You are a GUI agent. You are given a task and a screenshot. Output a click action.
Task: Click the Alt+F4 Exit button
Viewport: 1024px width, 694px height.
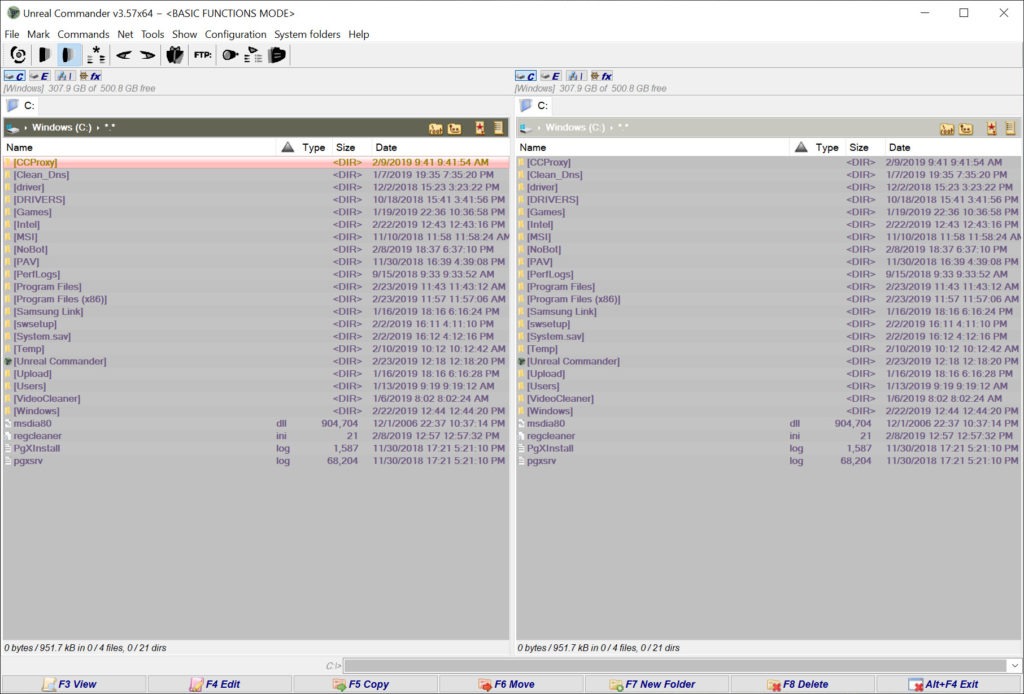tap(949, 684)
